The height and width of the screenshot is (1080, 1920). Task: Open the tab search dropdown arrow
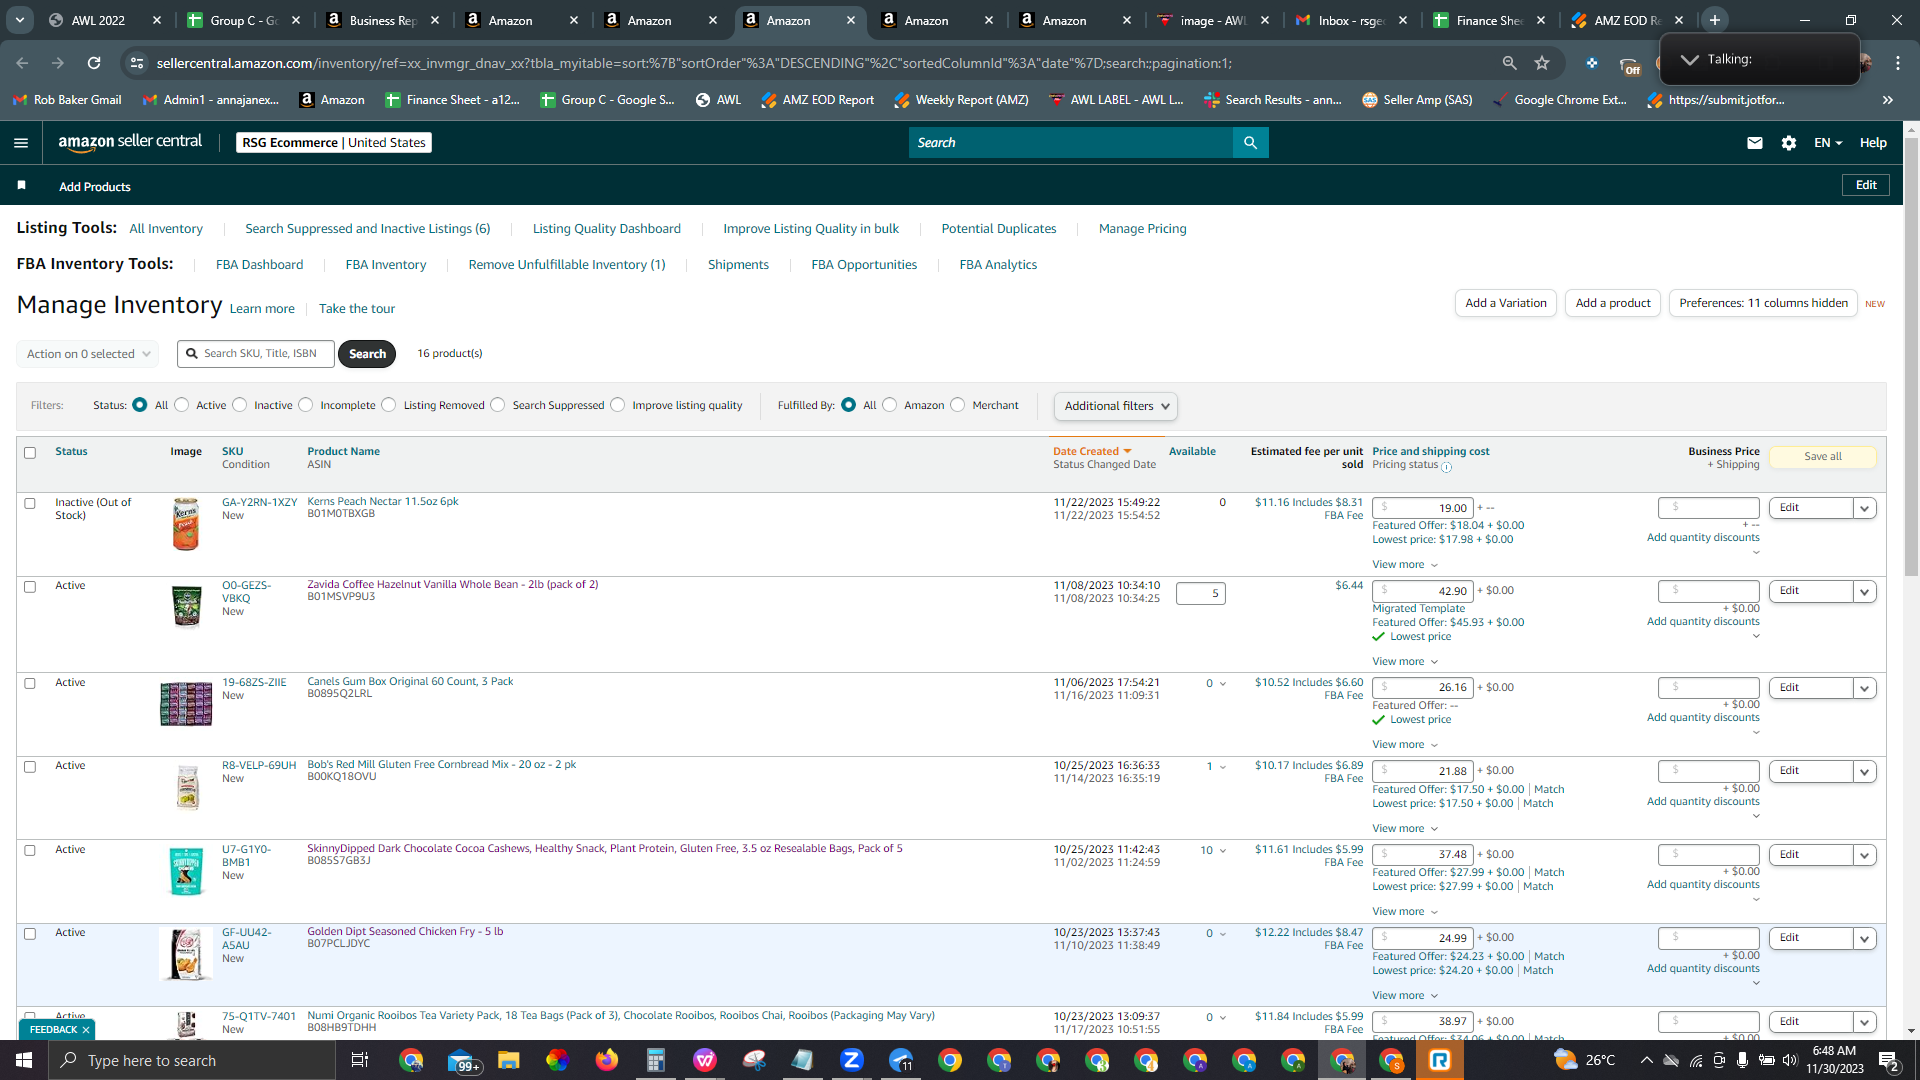(x=20, y=20)
